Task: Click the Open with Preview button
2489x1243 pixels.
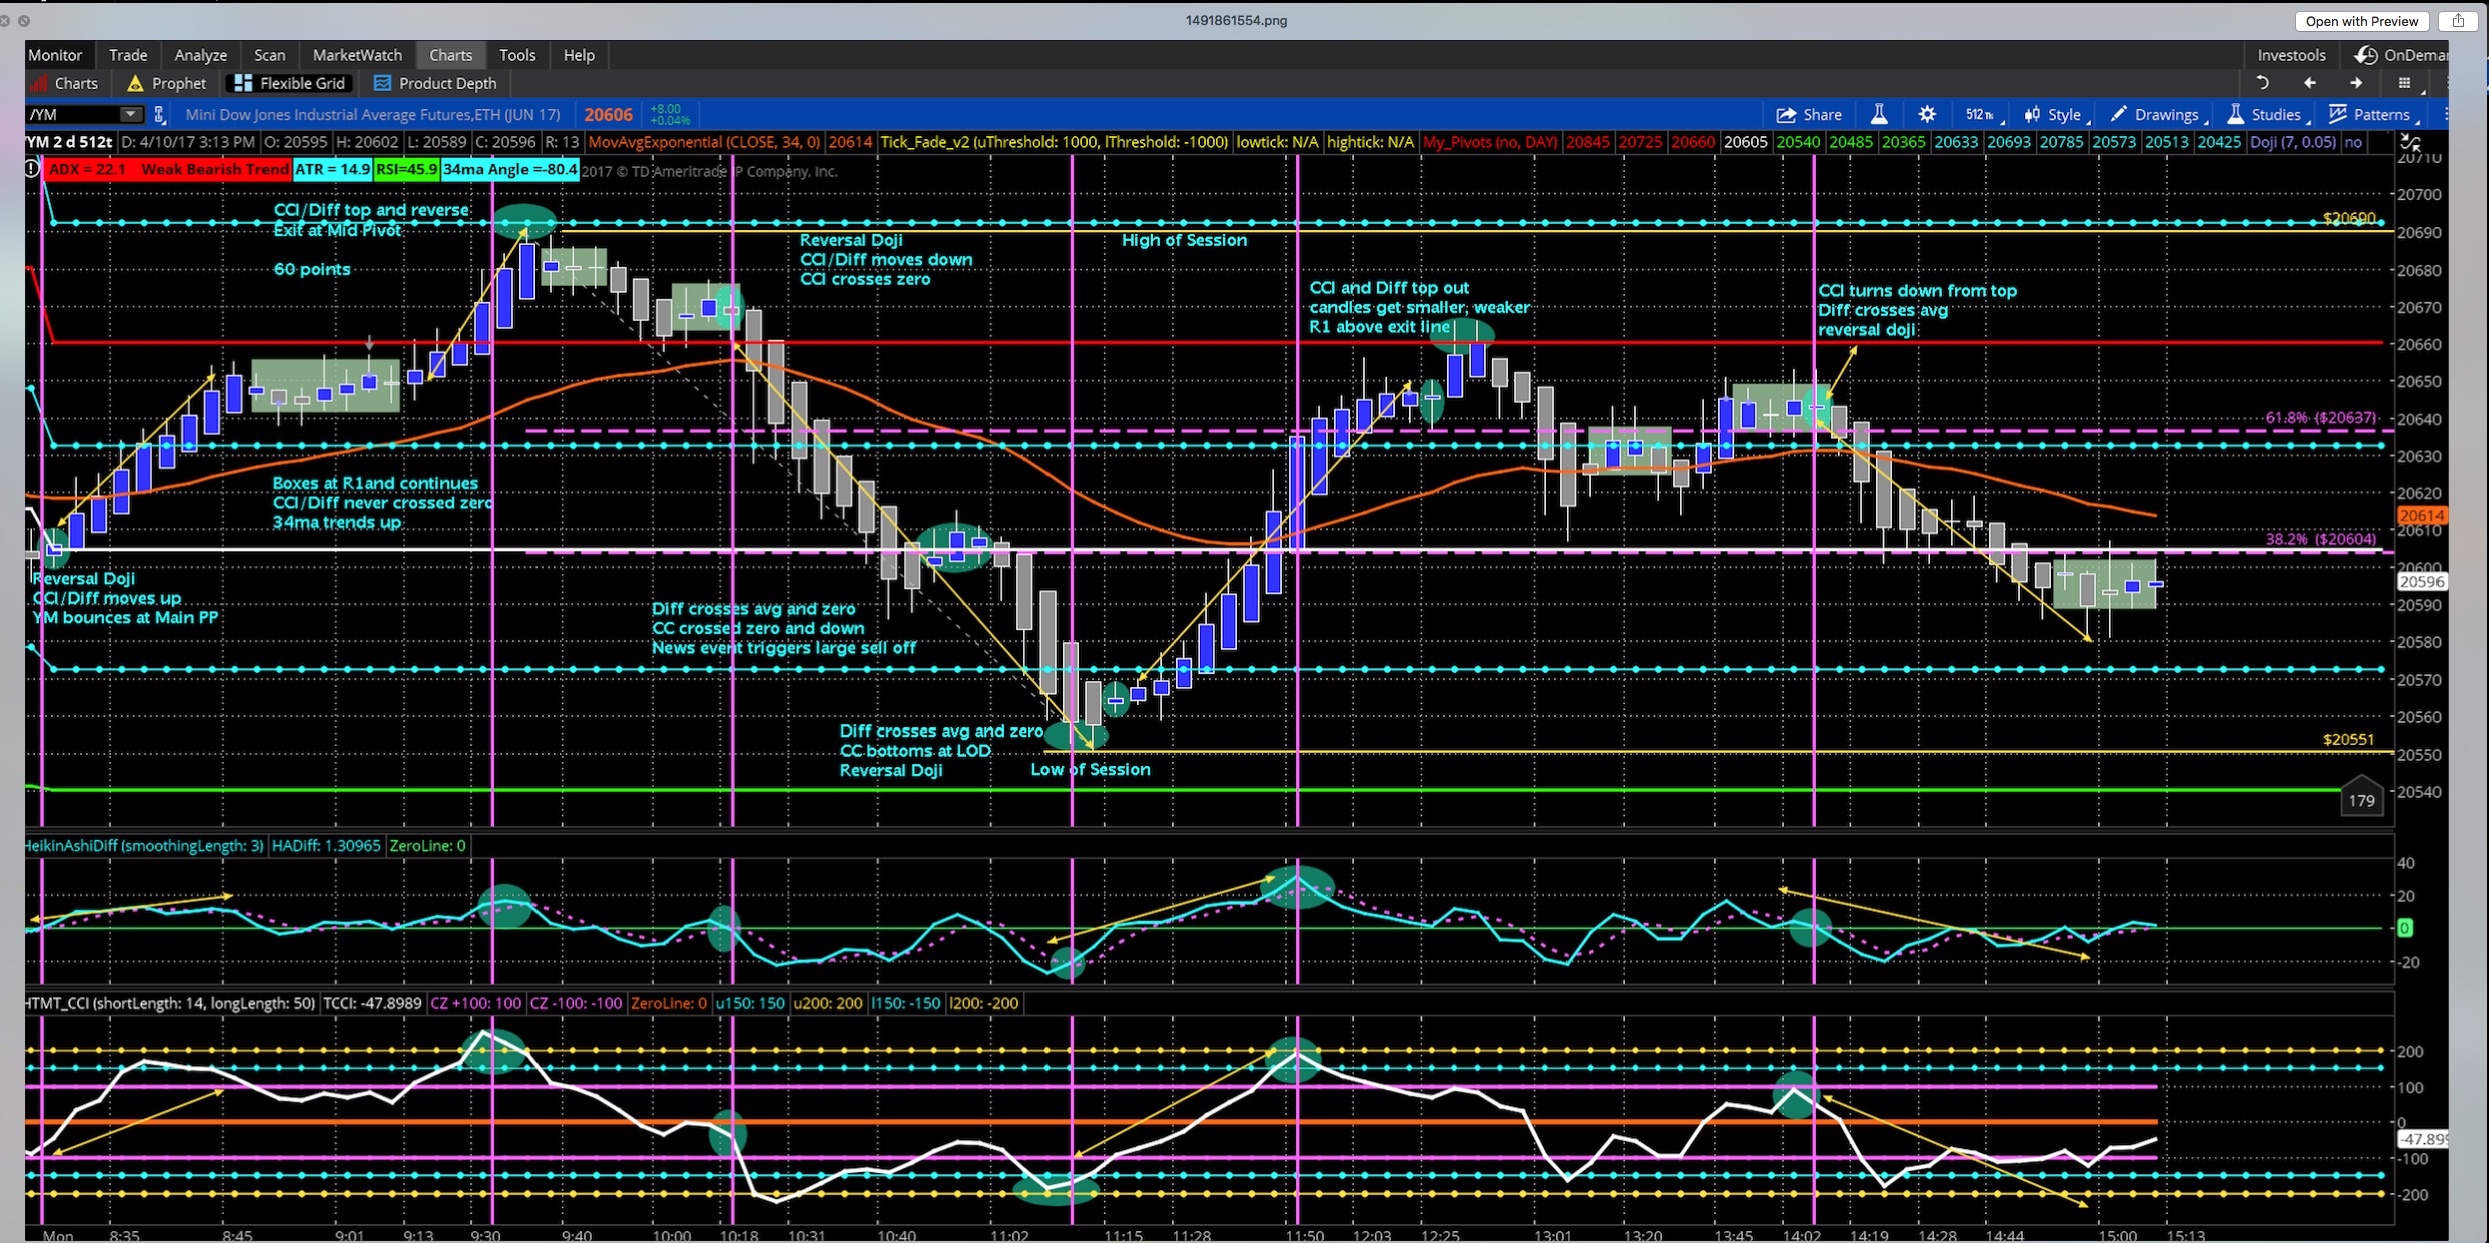Action: [x=2361, y=21]
